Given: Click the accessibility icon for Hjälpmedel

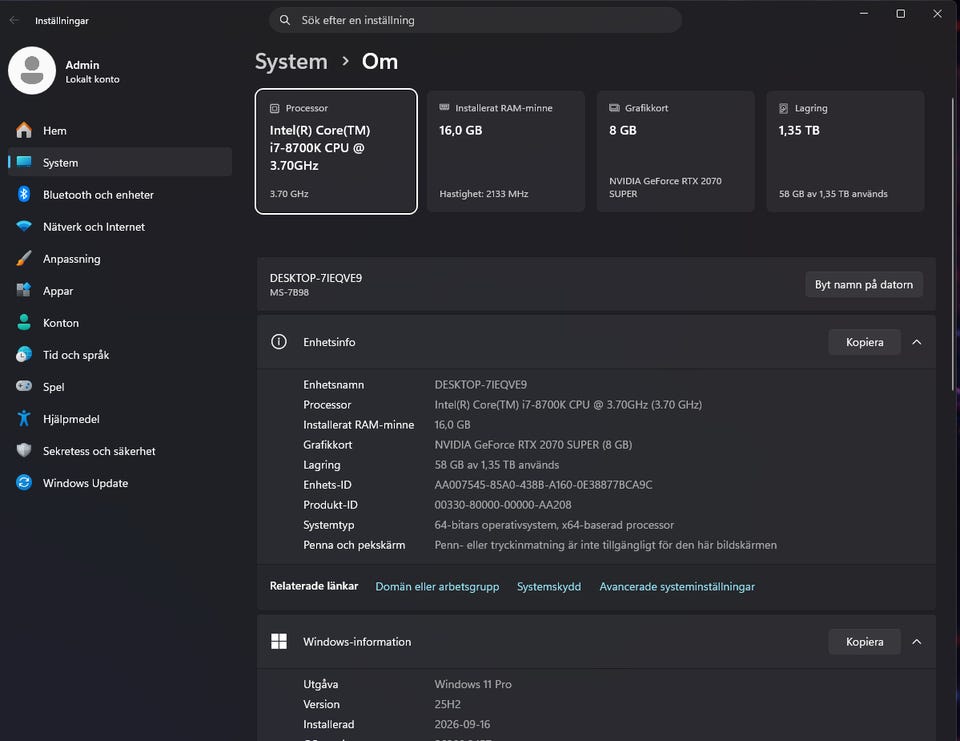Looking at the screenshot, I should click(x=24, y=418).
